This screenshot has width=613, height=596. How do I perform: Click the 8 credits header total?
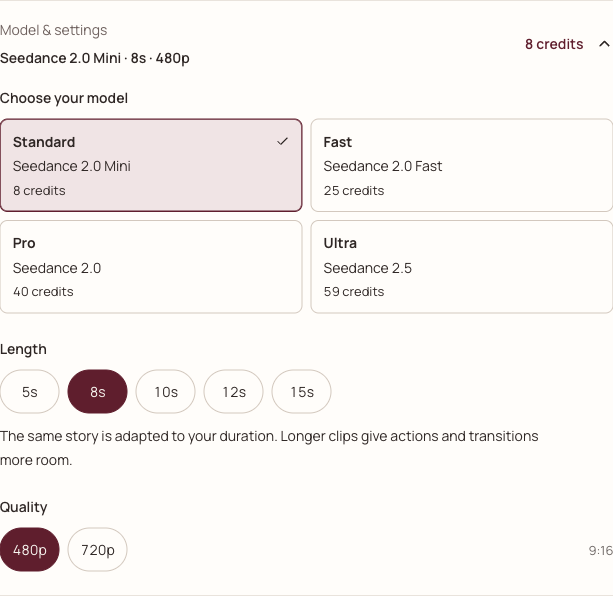point(554,44)
